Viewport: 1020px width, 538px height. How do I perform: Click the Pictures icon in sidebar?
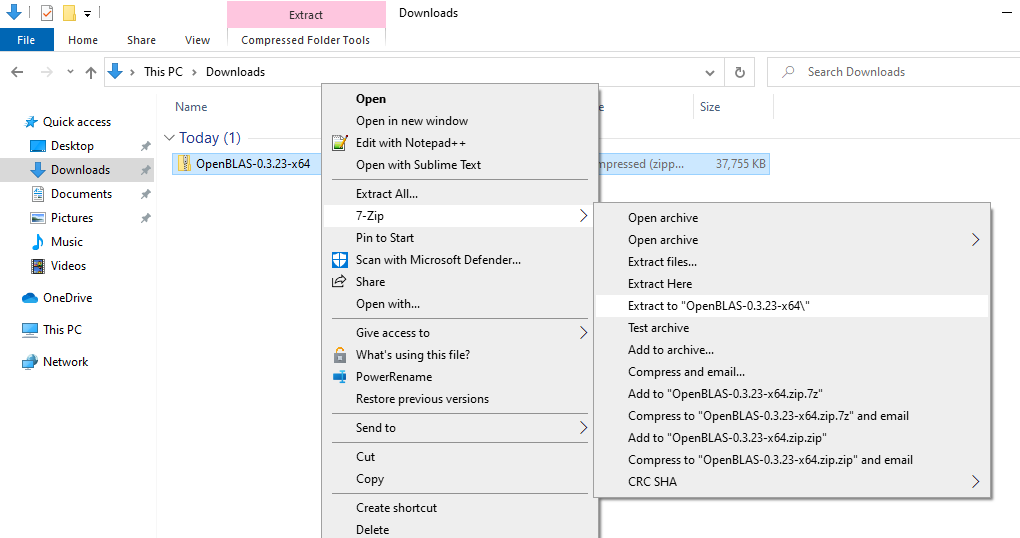tap(38, 218)
